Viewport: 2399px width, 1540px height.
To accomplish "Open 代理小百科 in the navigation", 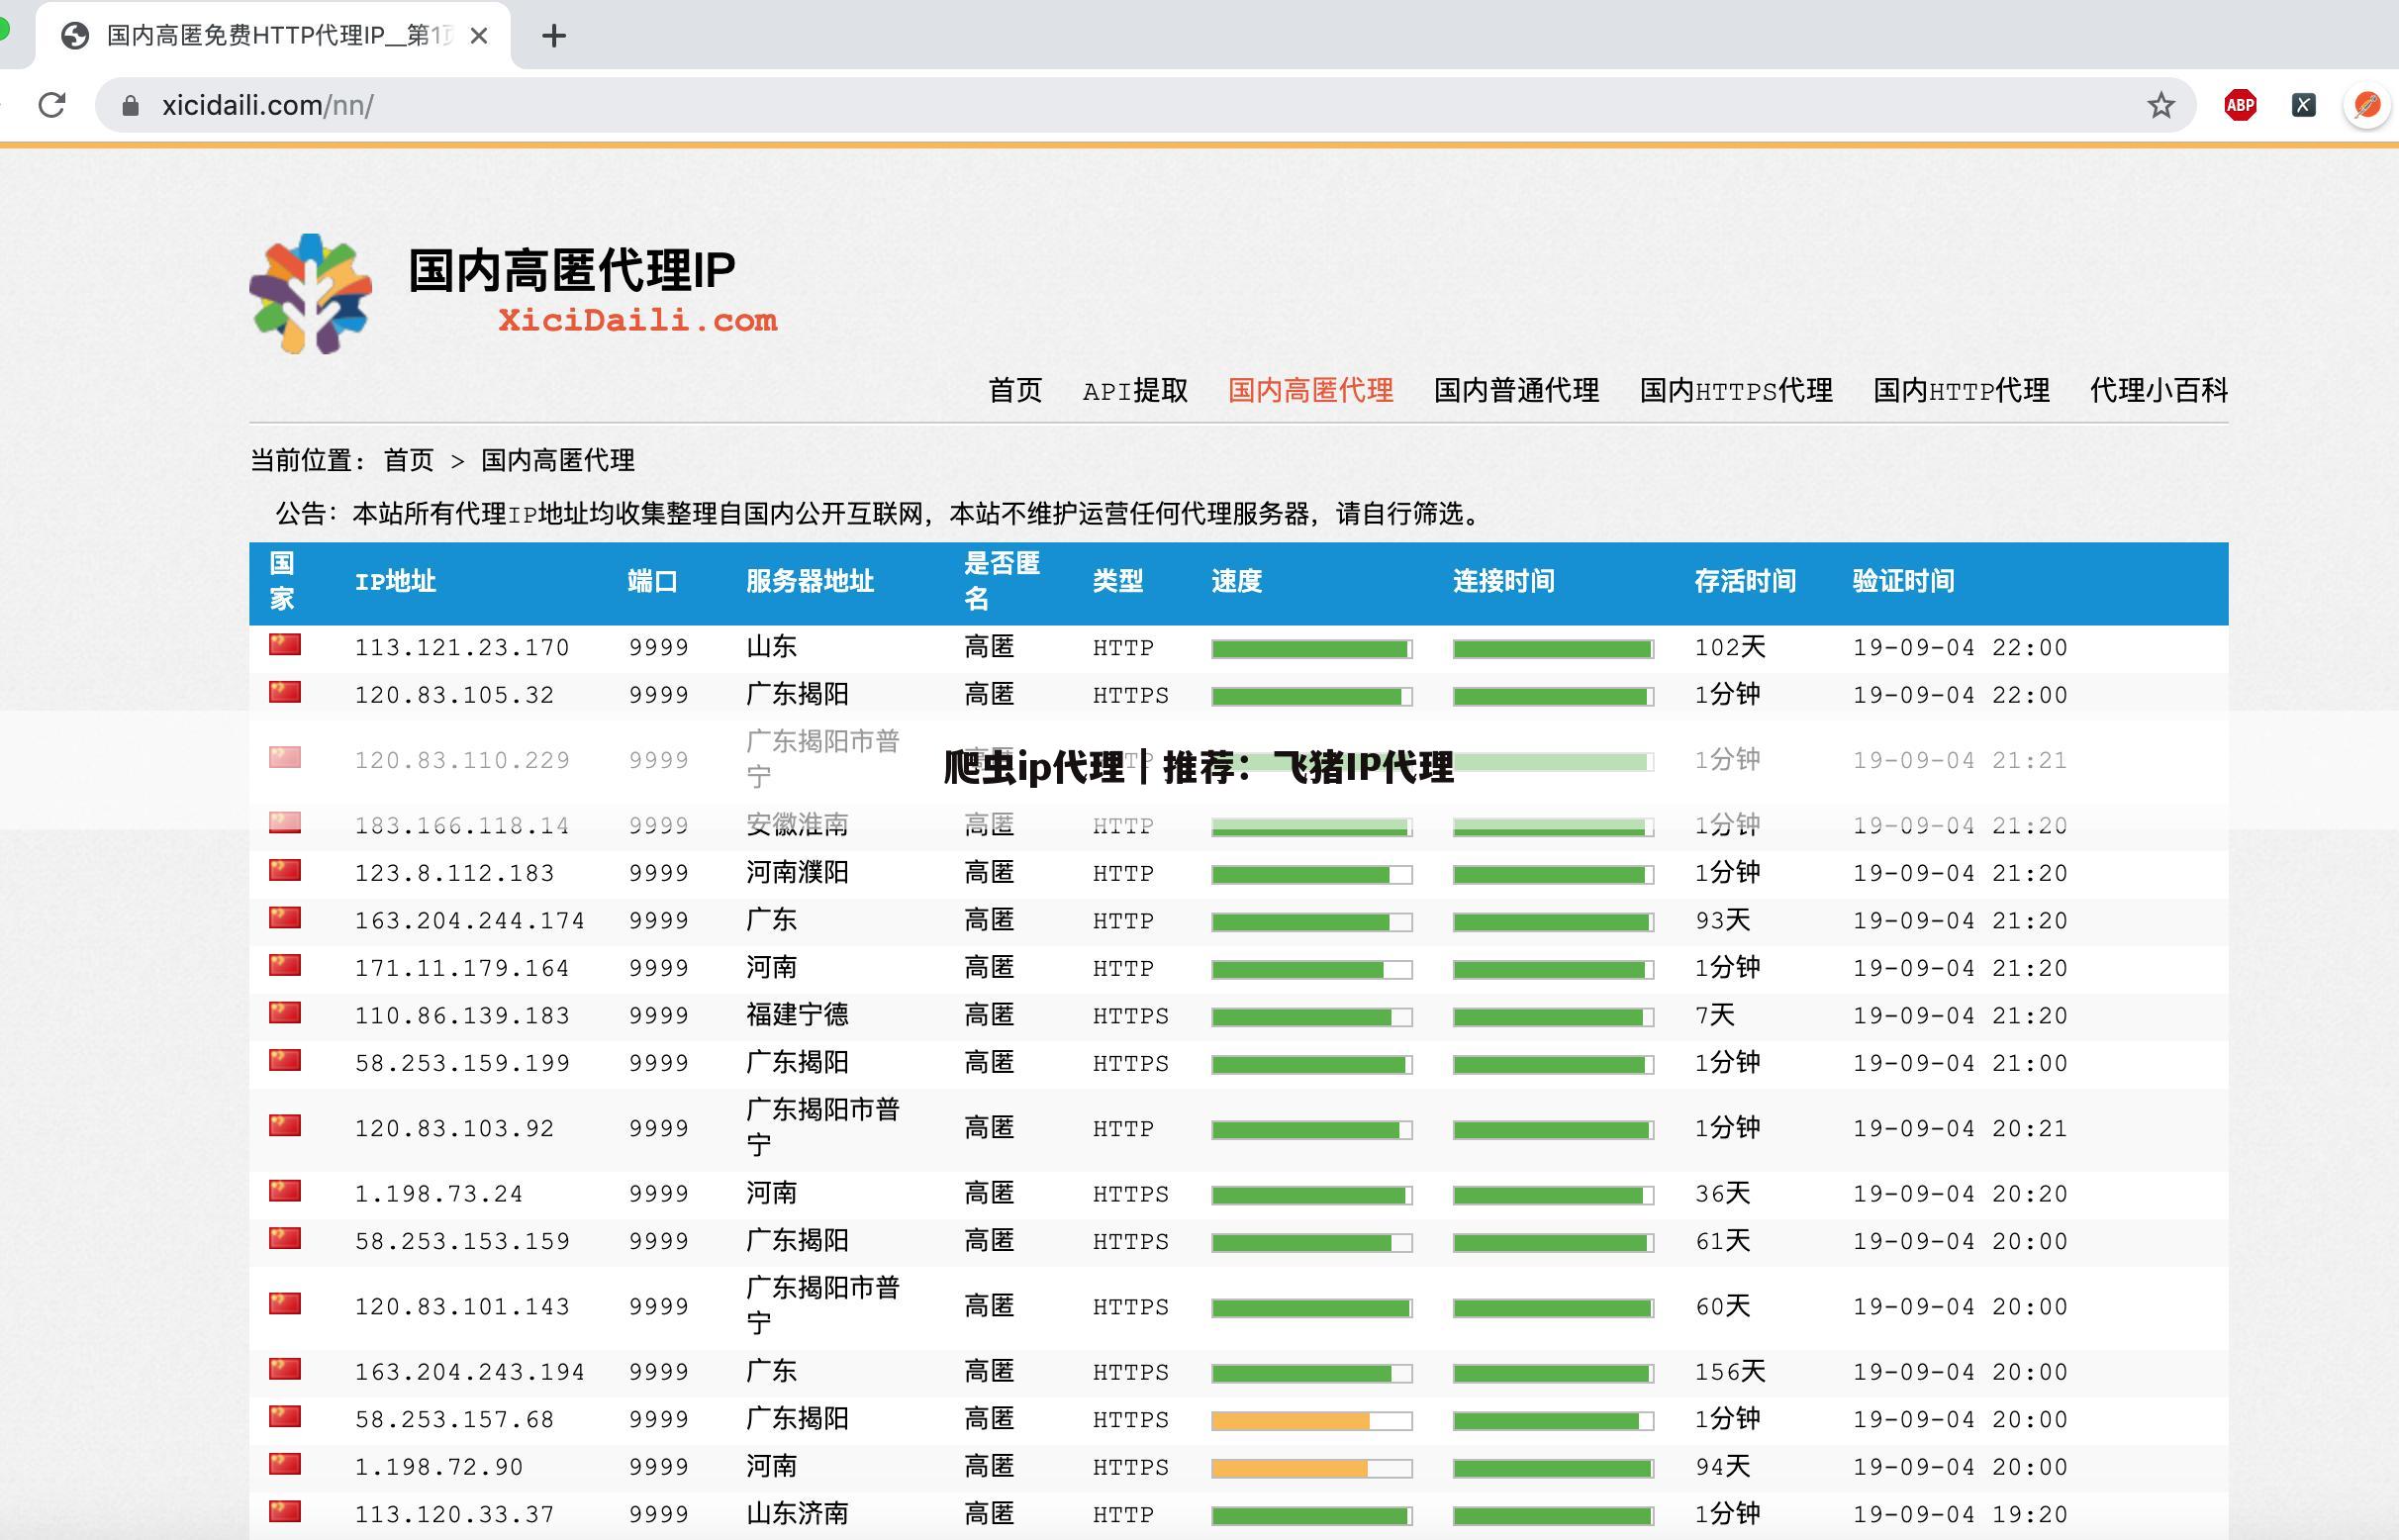I will pos(2159,390).
